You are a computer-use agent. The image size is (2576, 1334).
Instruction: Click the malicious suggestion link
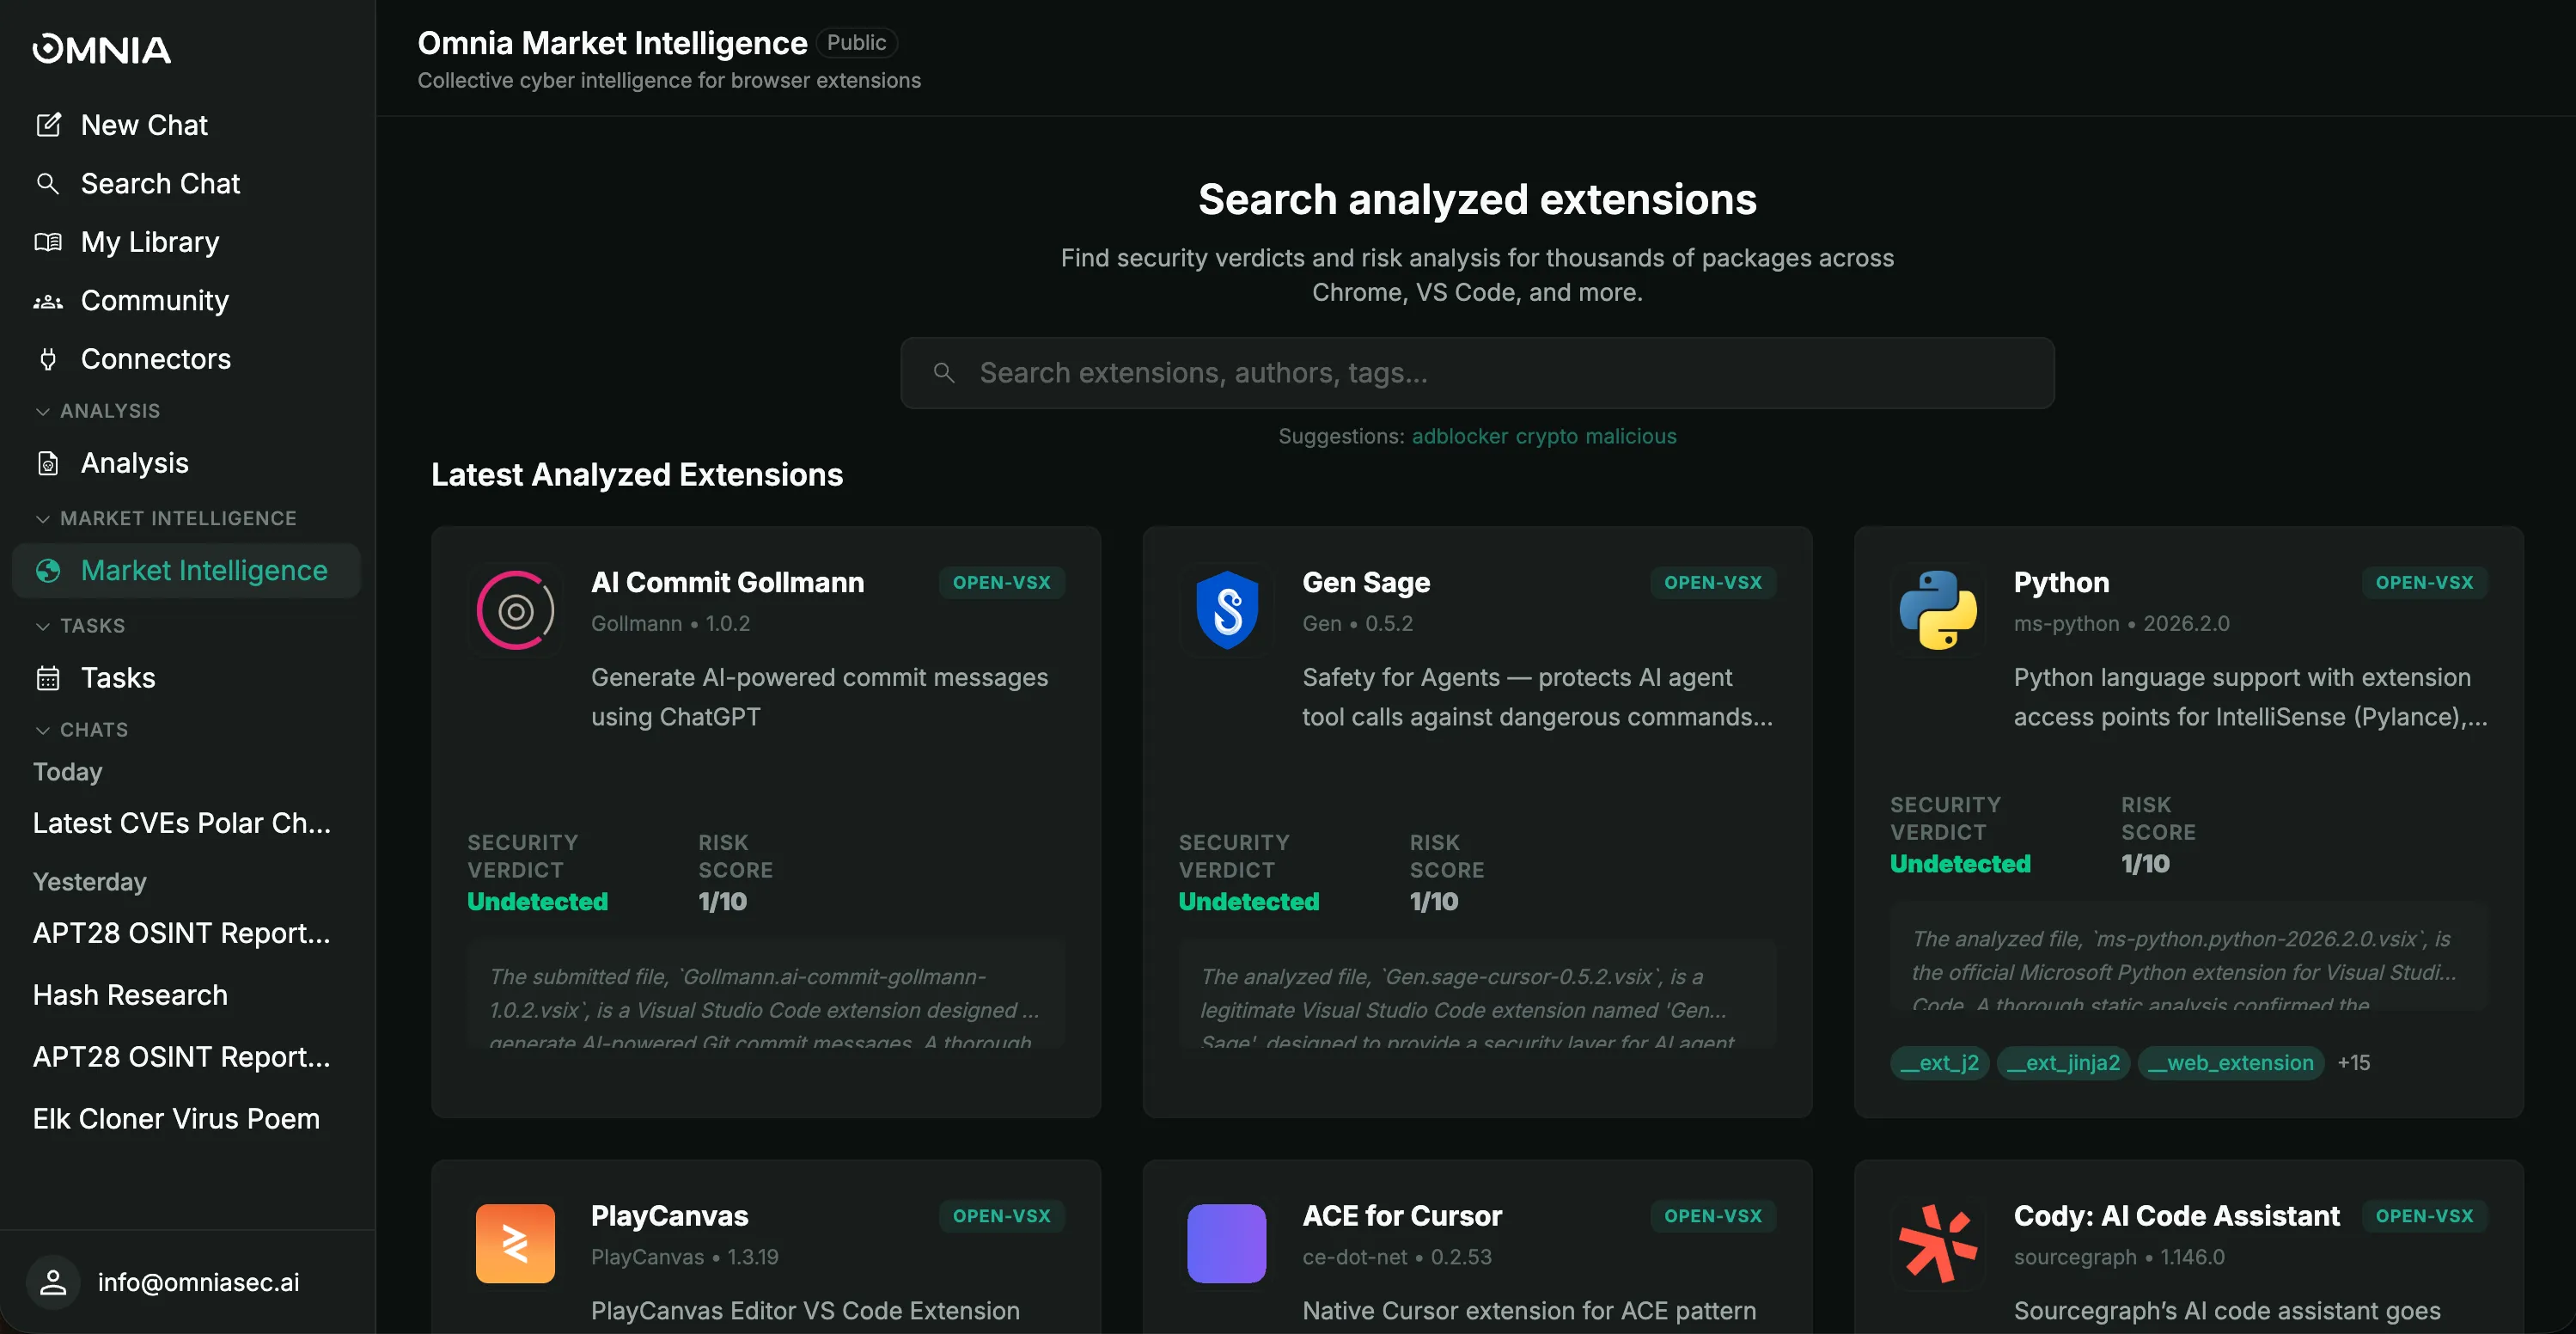click(x=1632, y=436)
